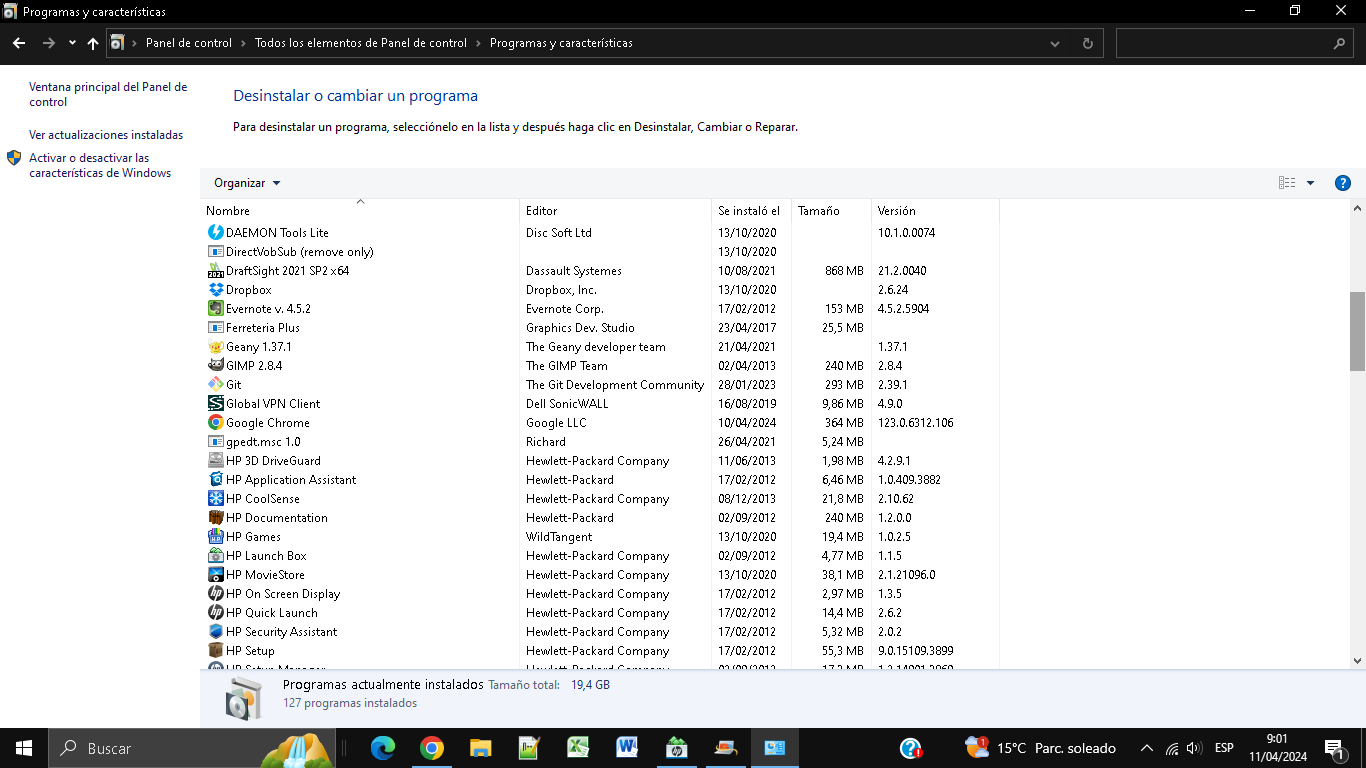The height and width of the screenshot is (768, 1366).
Task: Open recent locations dropdown arrow
Action: tap(72, 43)
